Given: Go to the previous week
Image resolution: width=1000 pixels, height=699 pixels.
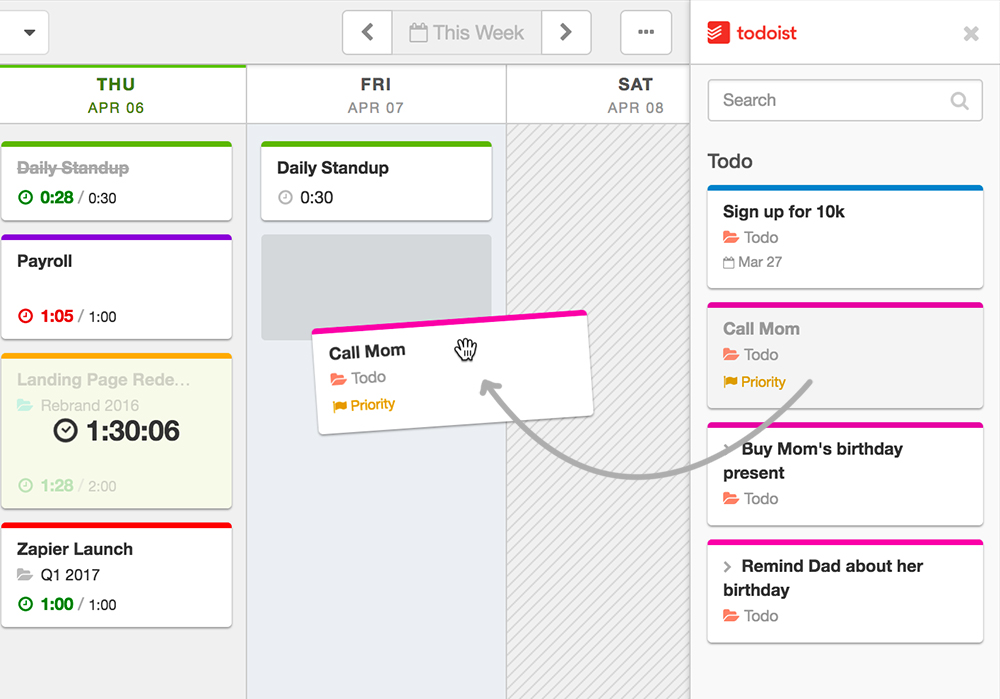Looking at the screenshot, I should point(367,33).
